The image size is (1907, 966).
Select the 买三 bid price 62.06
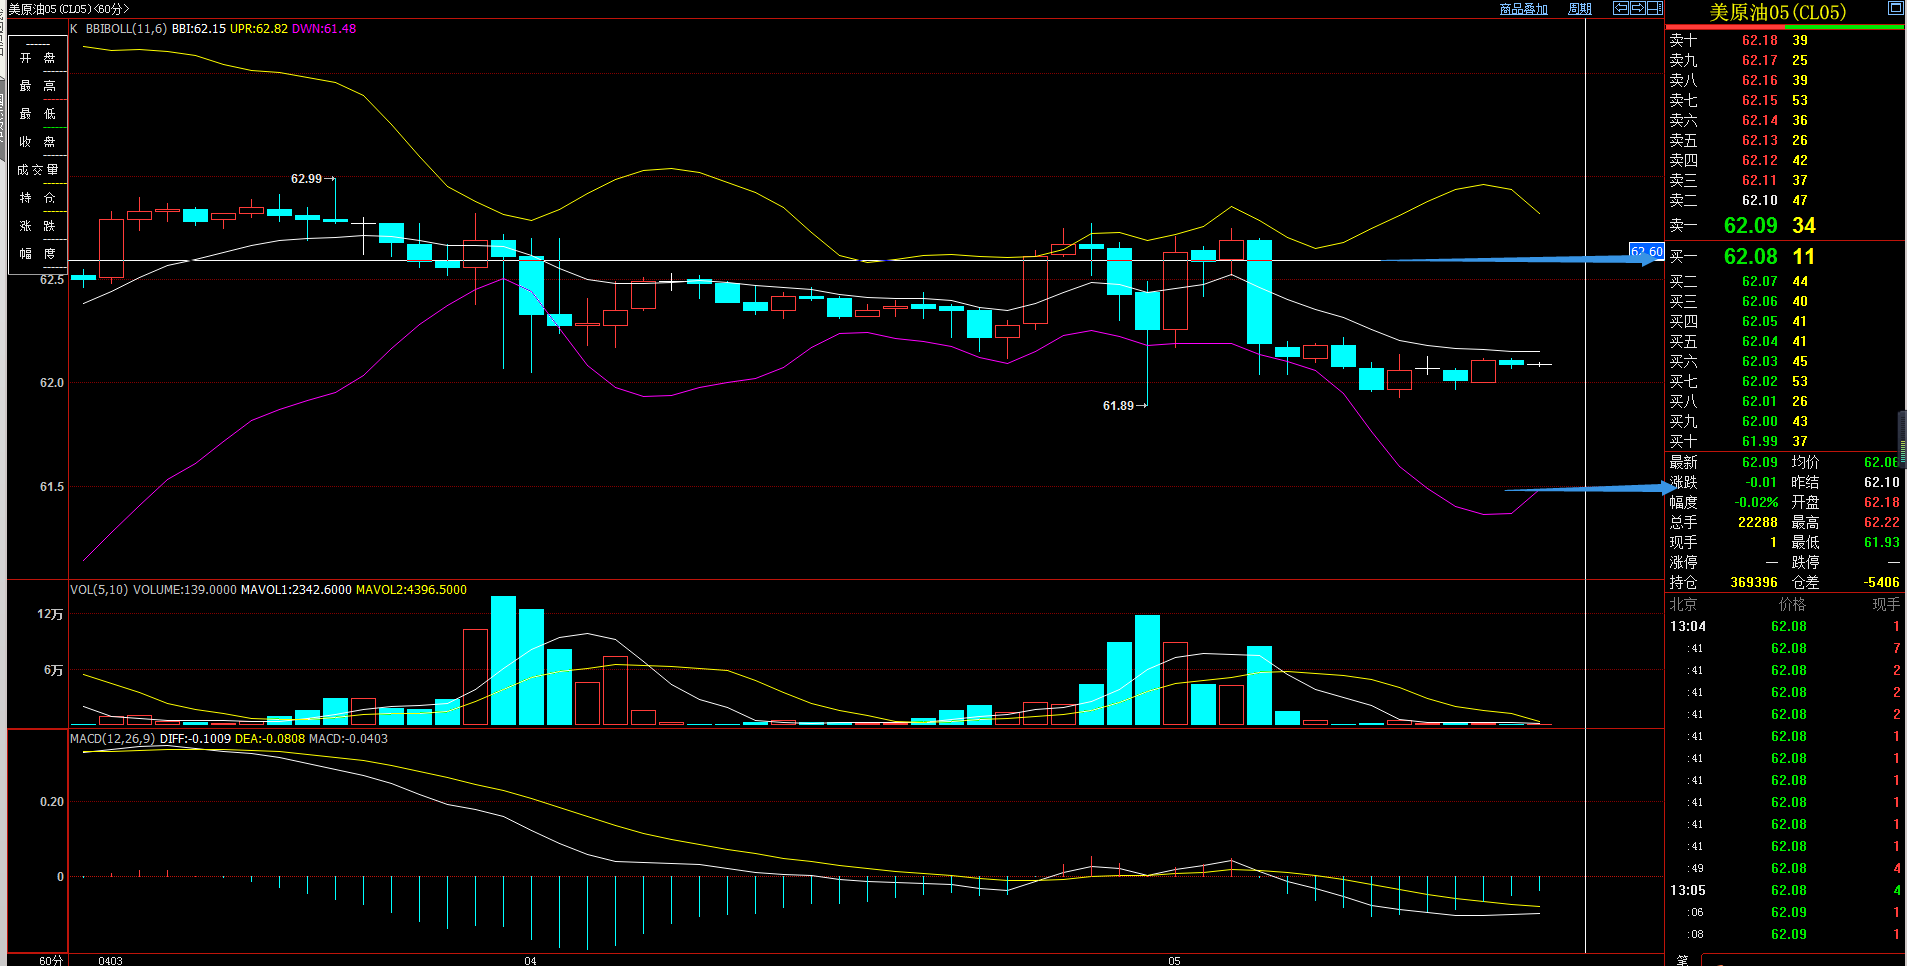1760,301
